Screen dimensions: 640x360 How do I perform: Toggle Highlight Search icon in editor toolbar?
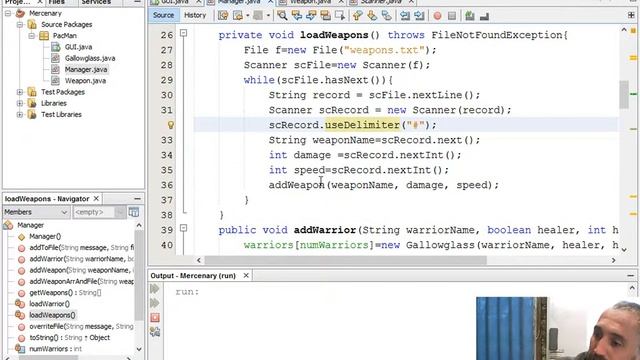click(325, 16)
